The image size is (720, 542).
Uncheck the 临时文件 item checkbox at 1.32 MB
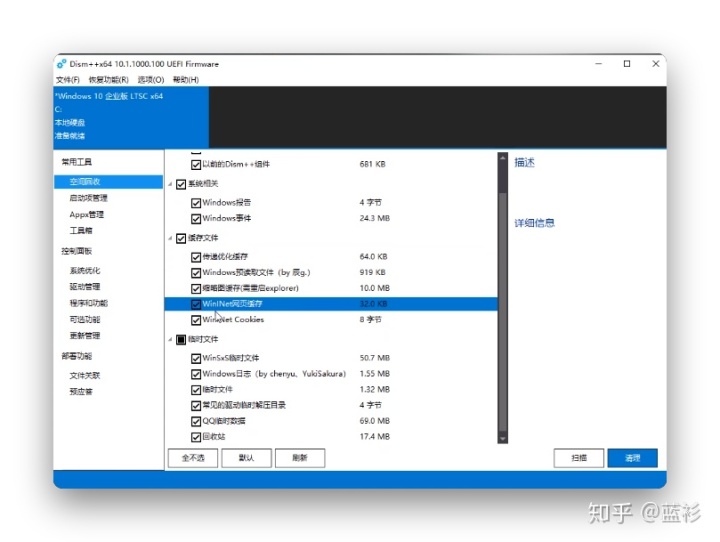click(196, 390)
